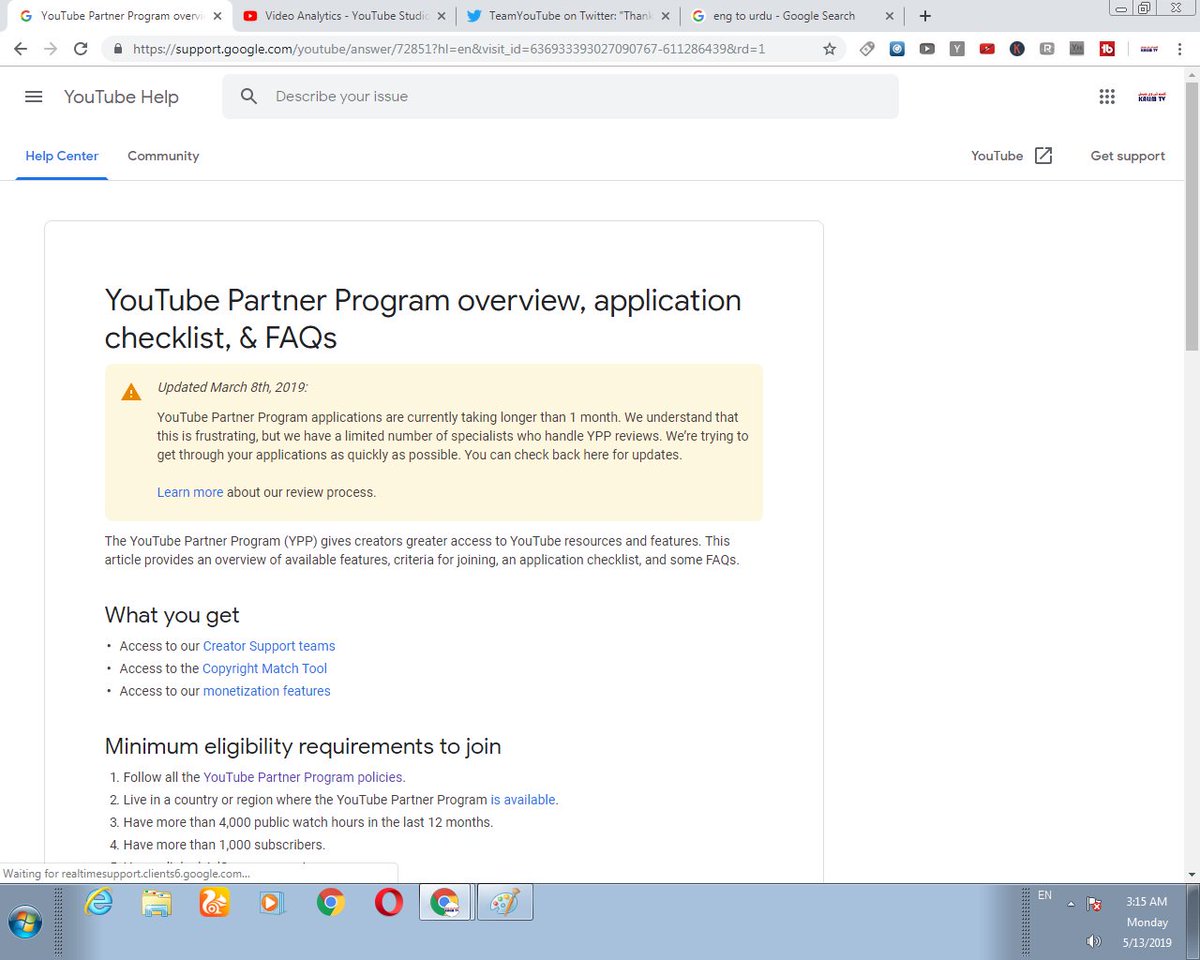
Task: Open the red TubeBuddy extension
Action: coord(1107,48)
